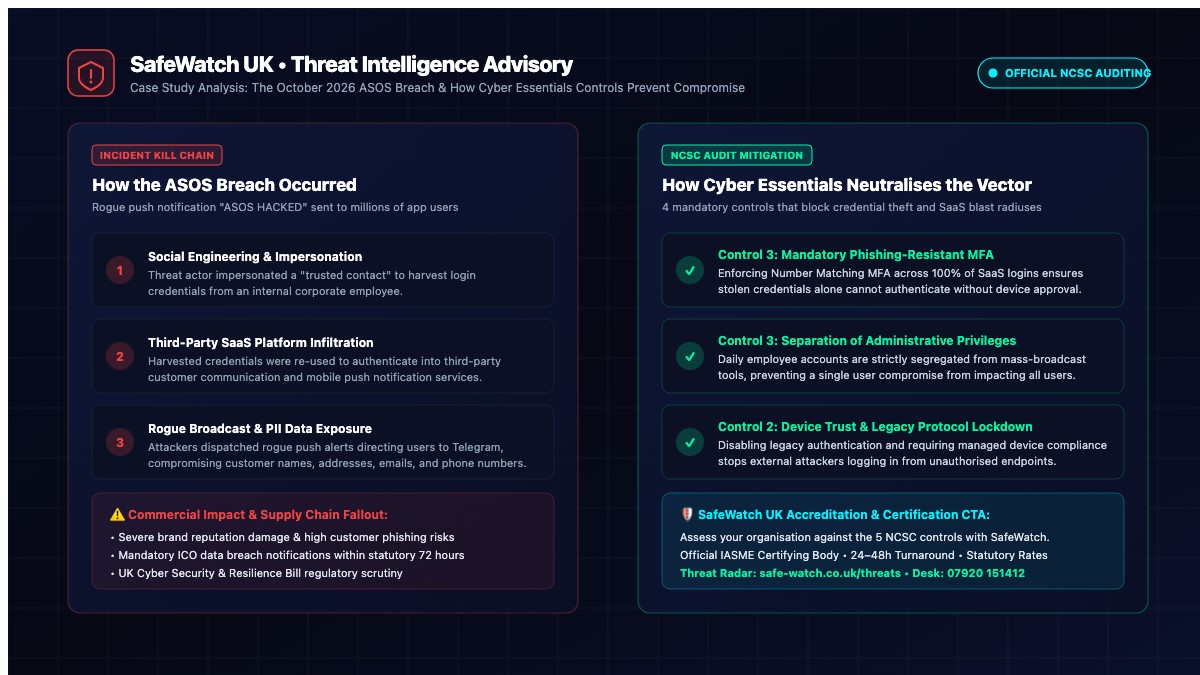
Task: Click the 'Severe brand reputation damage' bullet
Action: coord(282,537)
